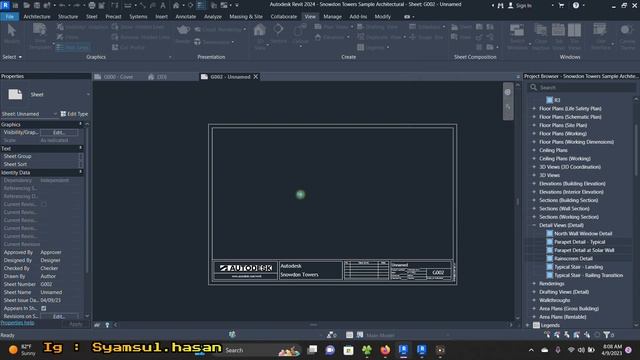This screenshot has height=360, width=640.
Task: Click the Sheet icon in Sheet Composition
Action: pos(455,27)
